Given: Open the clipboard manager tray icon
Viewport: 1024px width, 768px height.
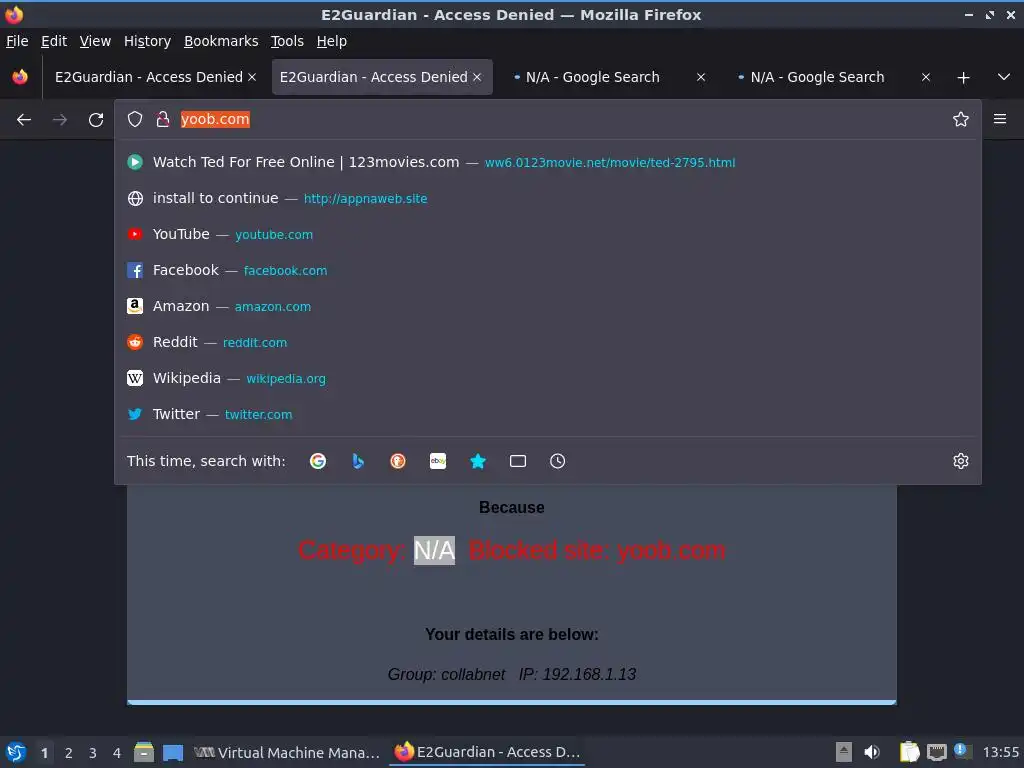Looking at the screenshot, I should click(909, 752).
